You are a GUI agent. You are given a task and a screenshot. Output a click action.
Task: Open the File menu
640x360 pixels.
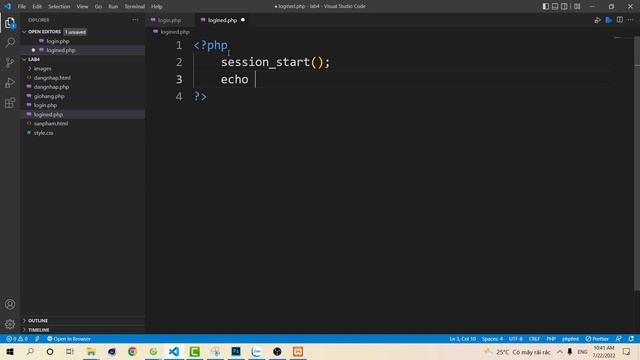pos(22,7)
